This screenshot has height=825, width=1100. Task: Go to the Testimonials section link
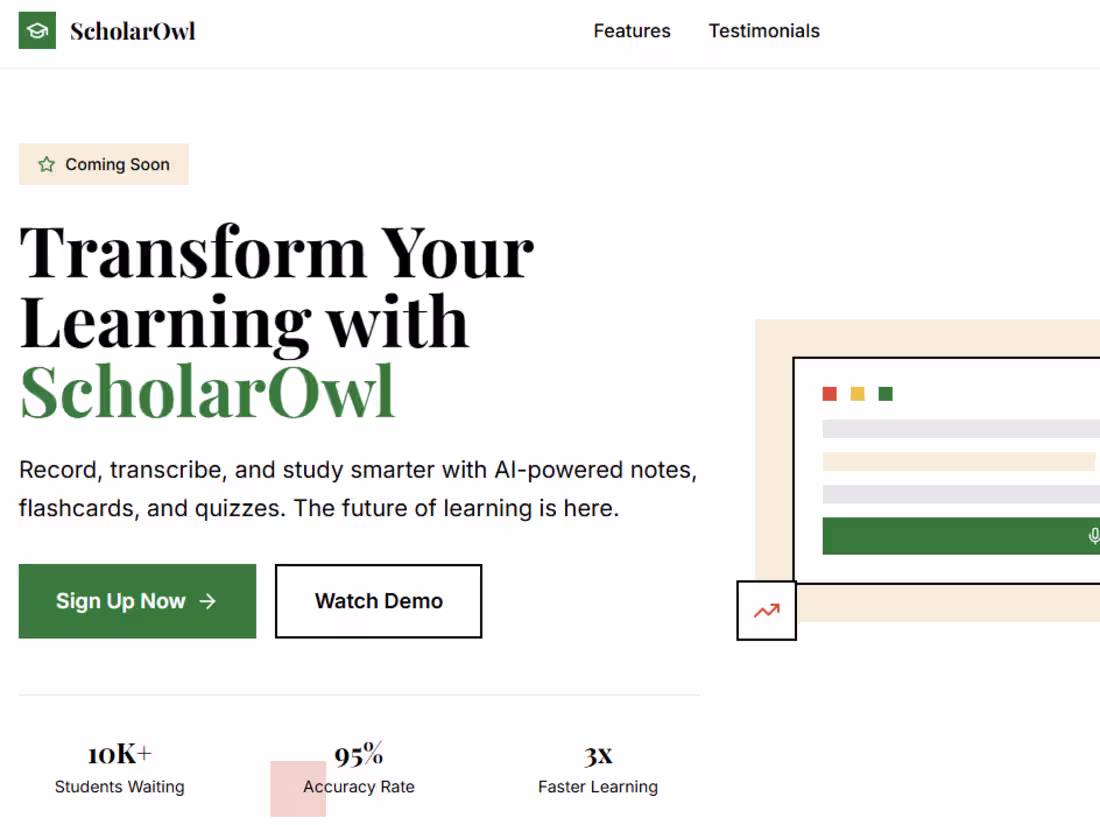(x=764, y=31)
